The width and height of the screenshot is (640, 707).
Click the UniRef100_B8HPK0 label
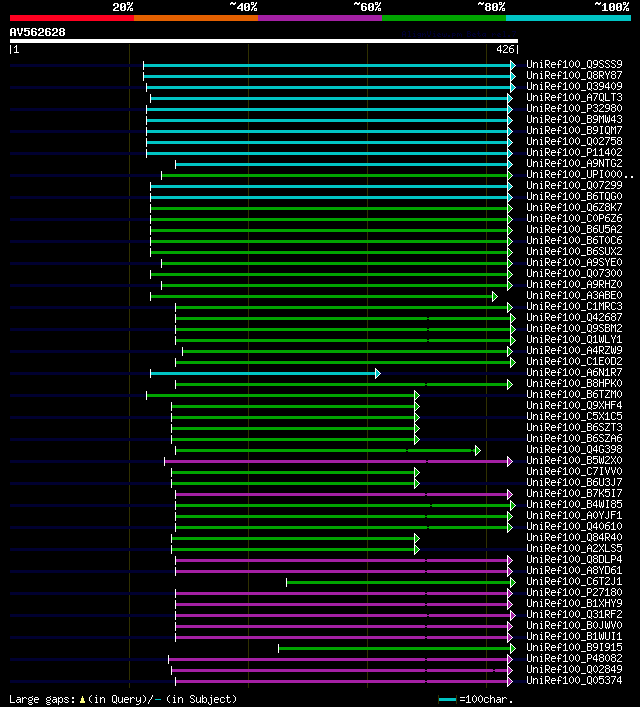click(x=574, y=383)
